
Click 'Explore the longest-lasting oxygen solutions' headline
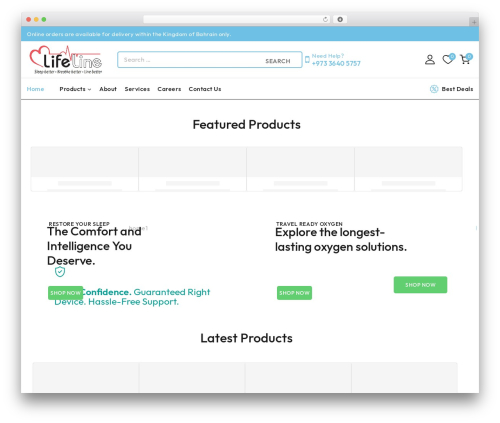point(341,239)
